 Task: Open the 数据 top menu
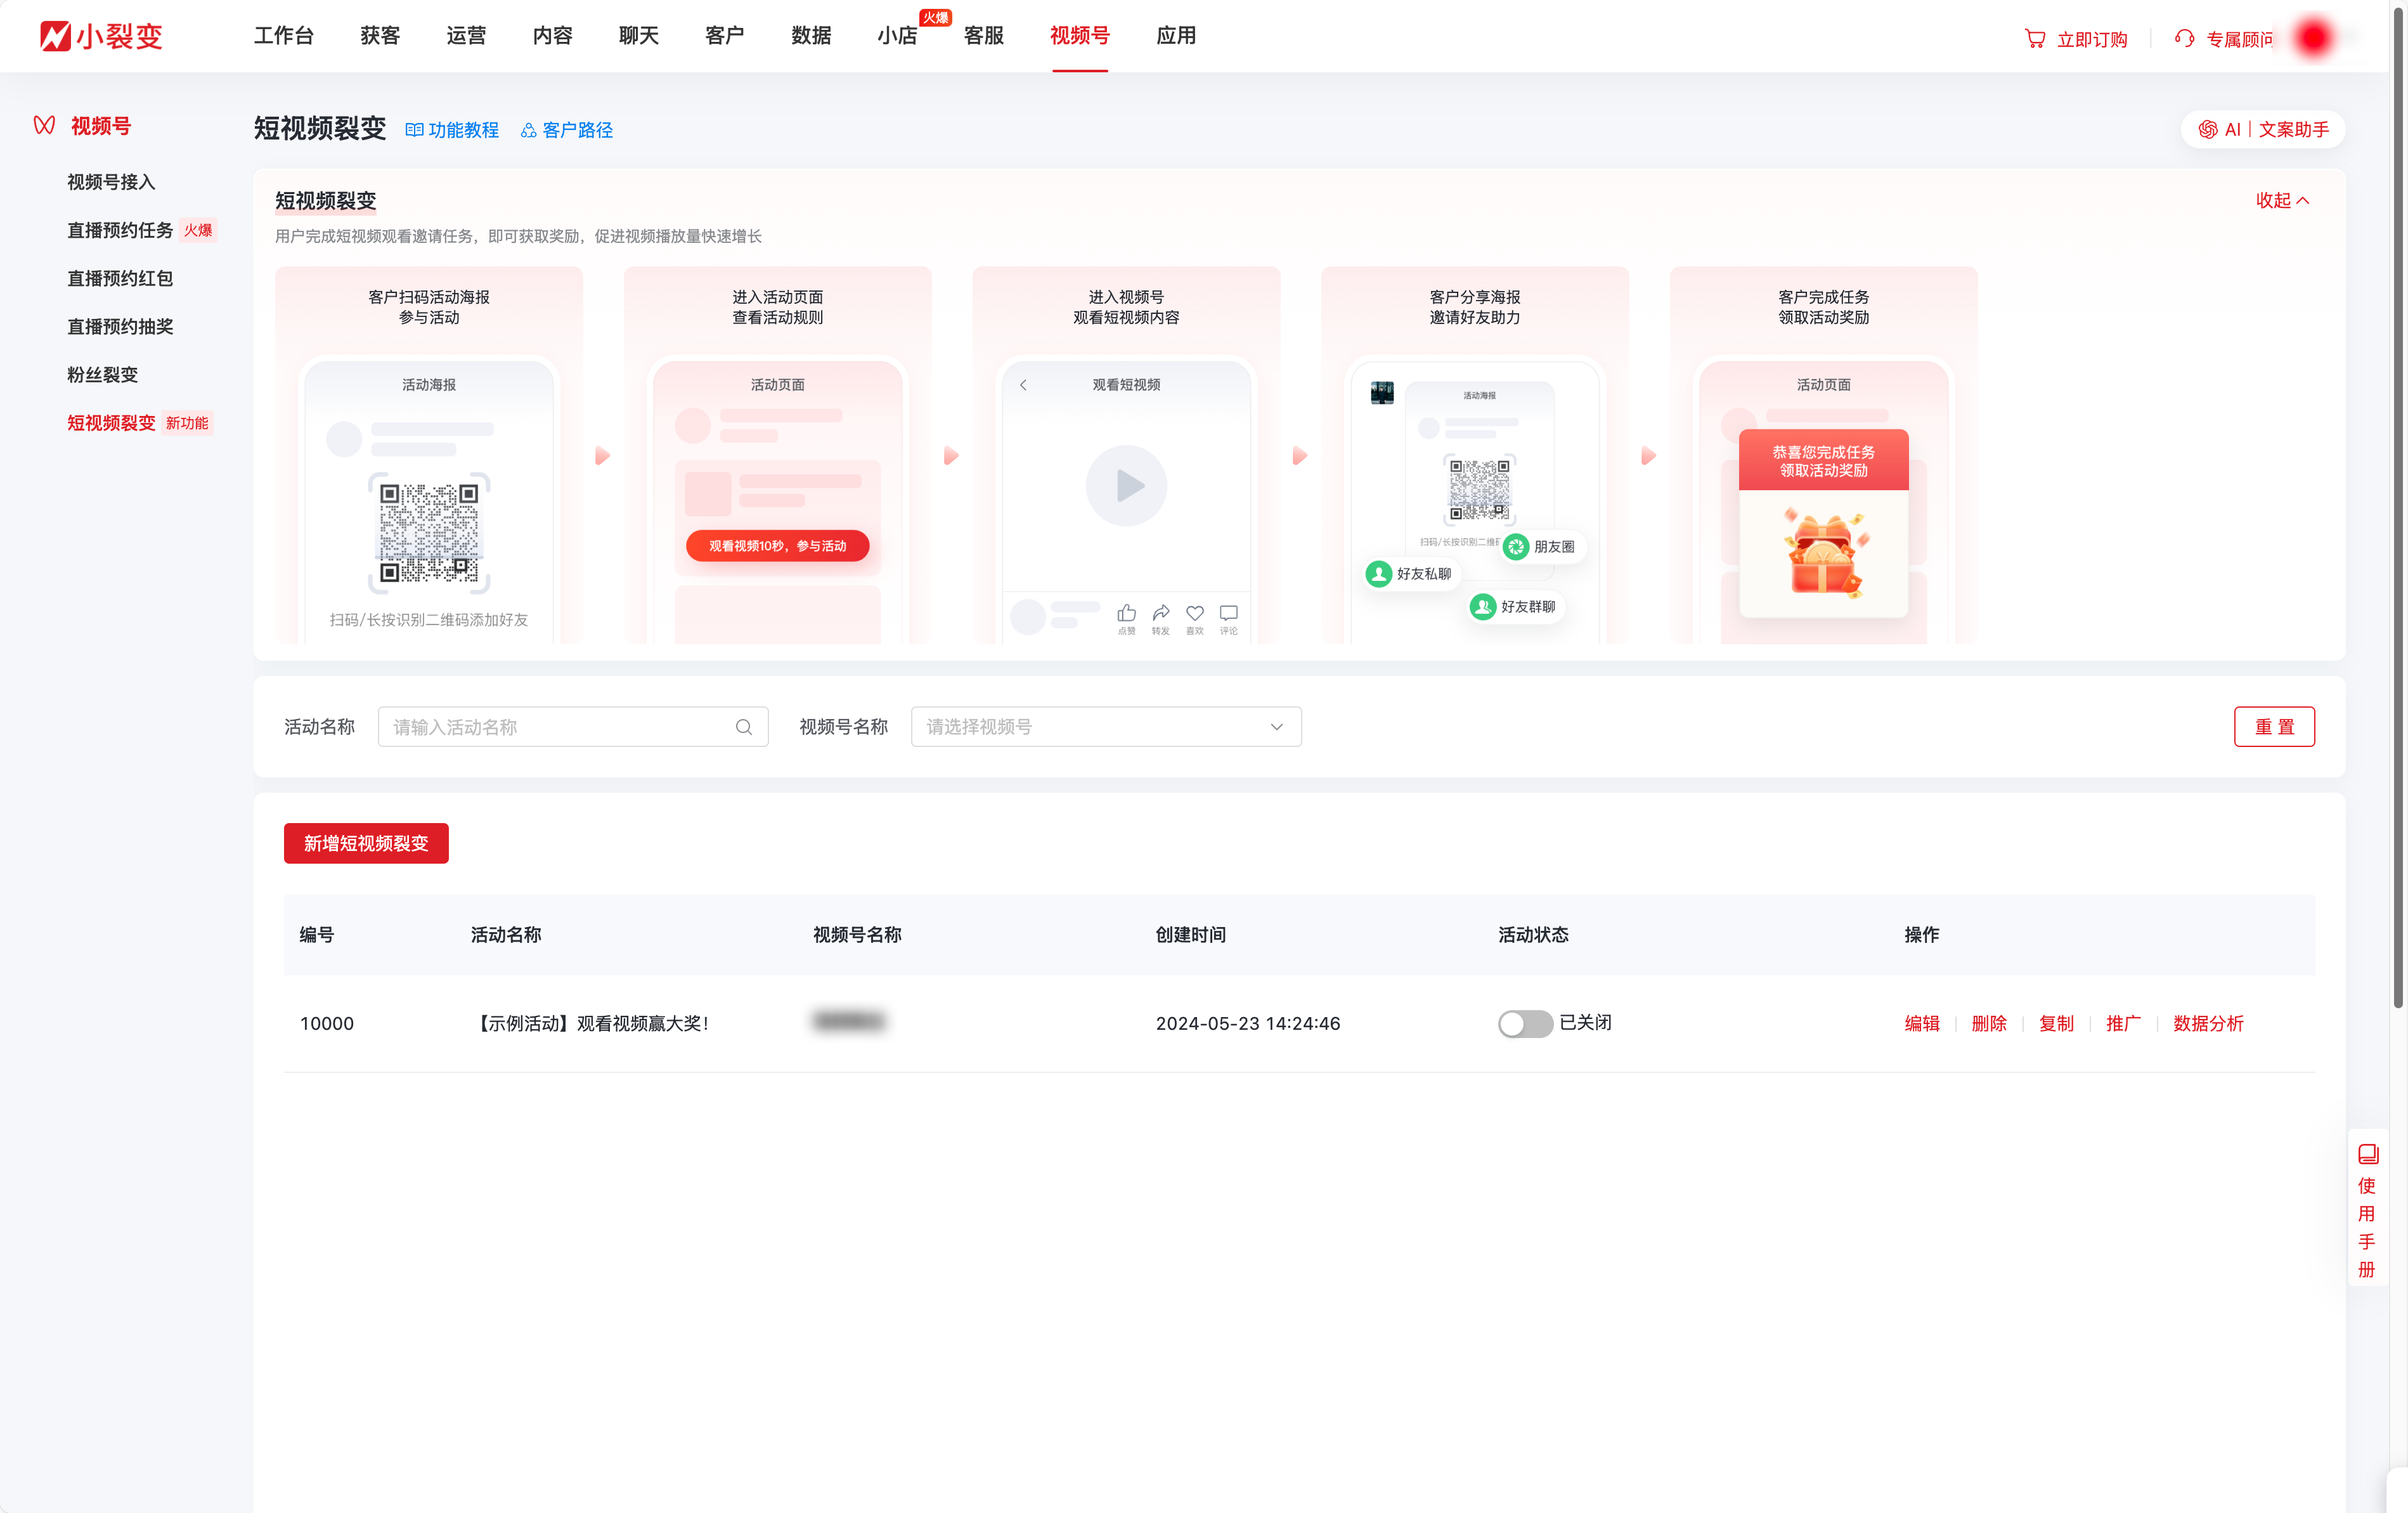[811, 36]
